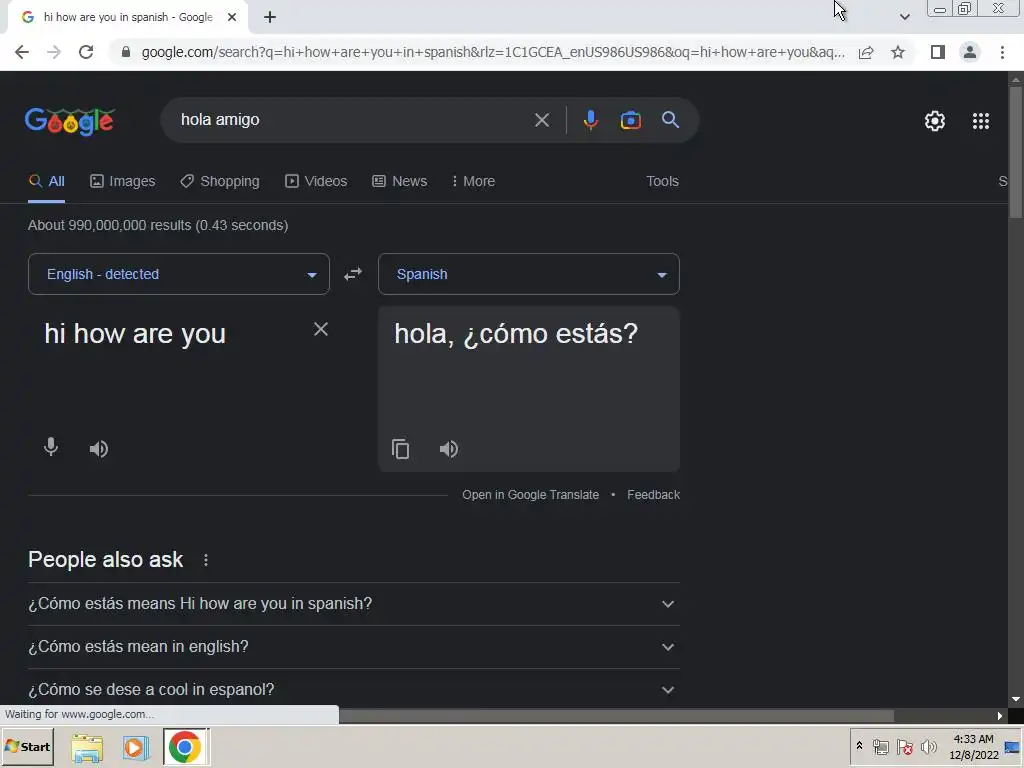Open Chrome three-dot menu
1024x768 pixels.
1002,52
